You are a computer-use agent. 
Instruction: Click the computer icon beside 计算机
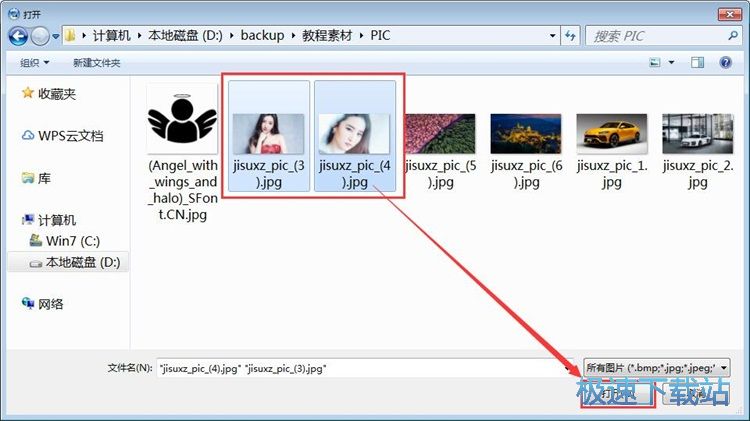tap(28, 220)
